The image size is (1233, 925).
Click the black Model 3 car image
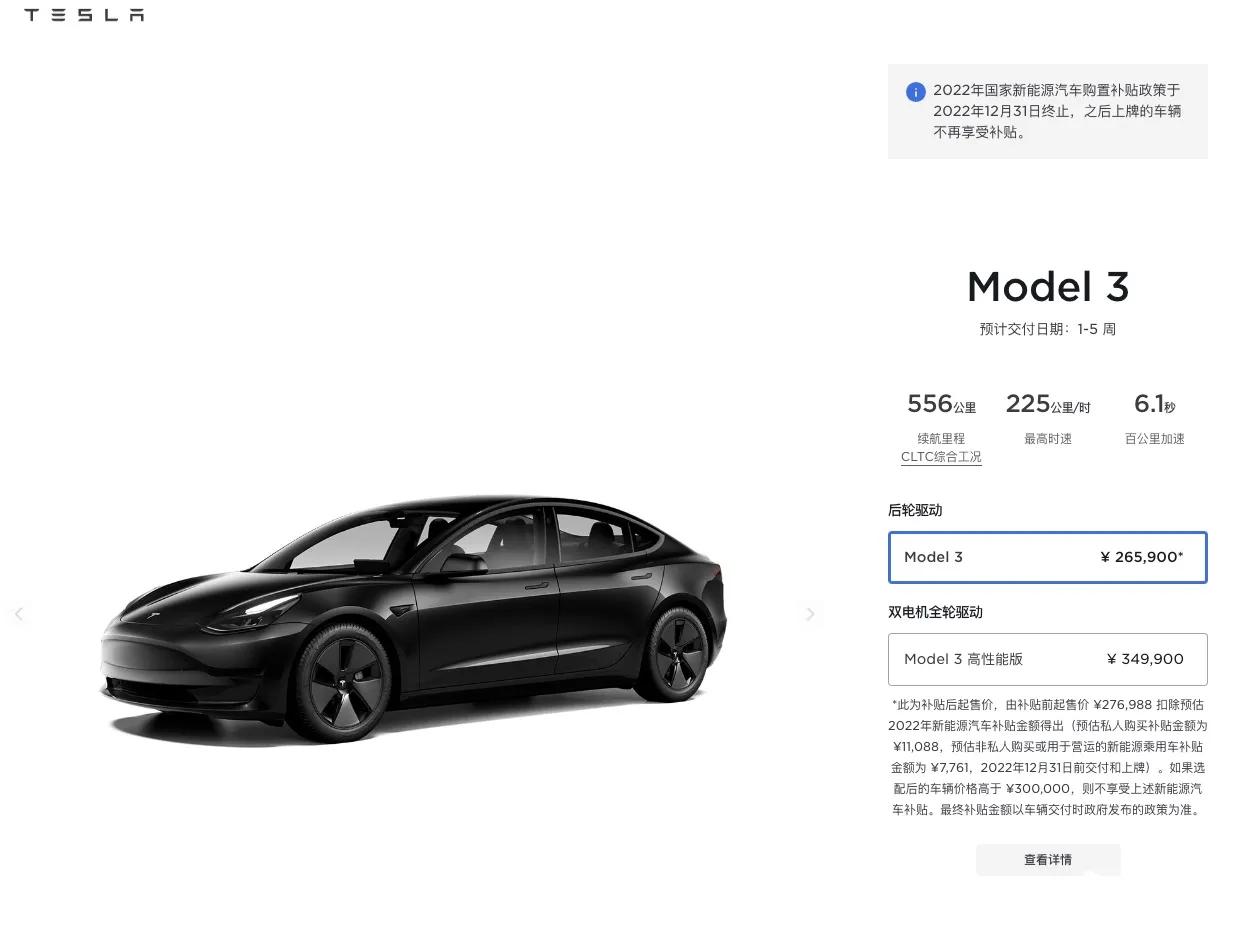click(414, 618)
